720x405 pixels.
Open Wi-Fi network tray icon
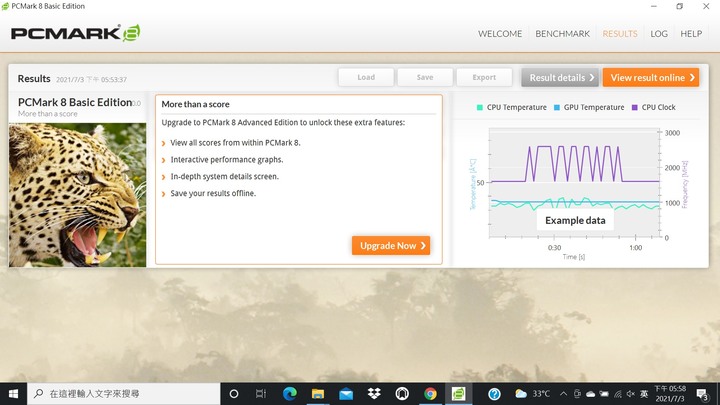coord(618,394)
